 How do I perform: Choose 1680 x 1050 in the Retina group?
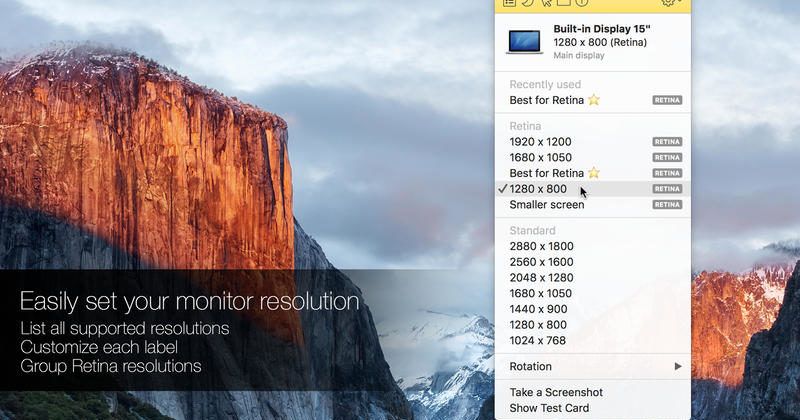point(593,158)
